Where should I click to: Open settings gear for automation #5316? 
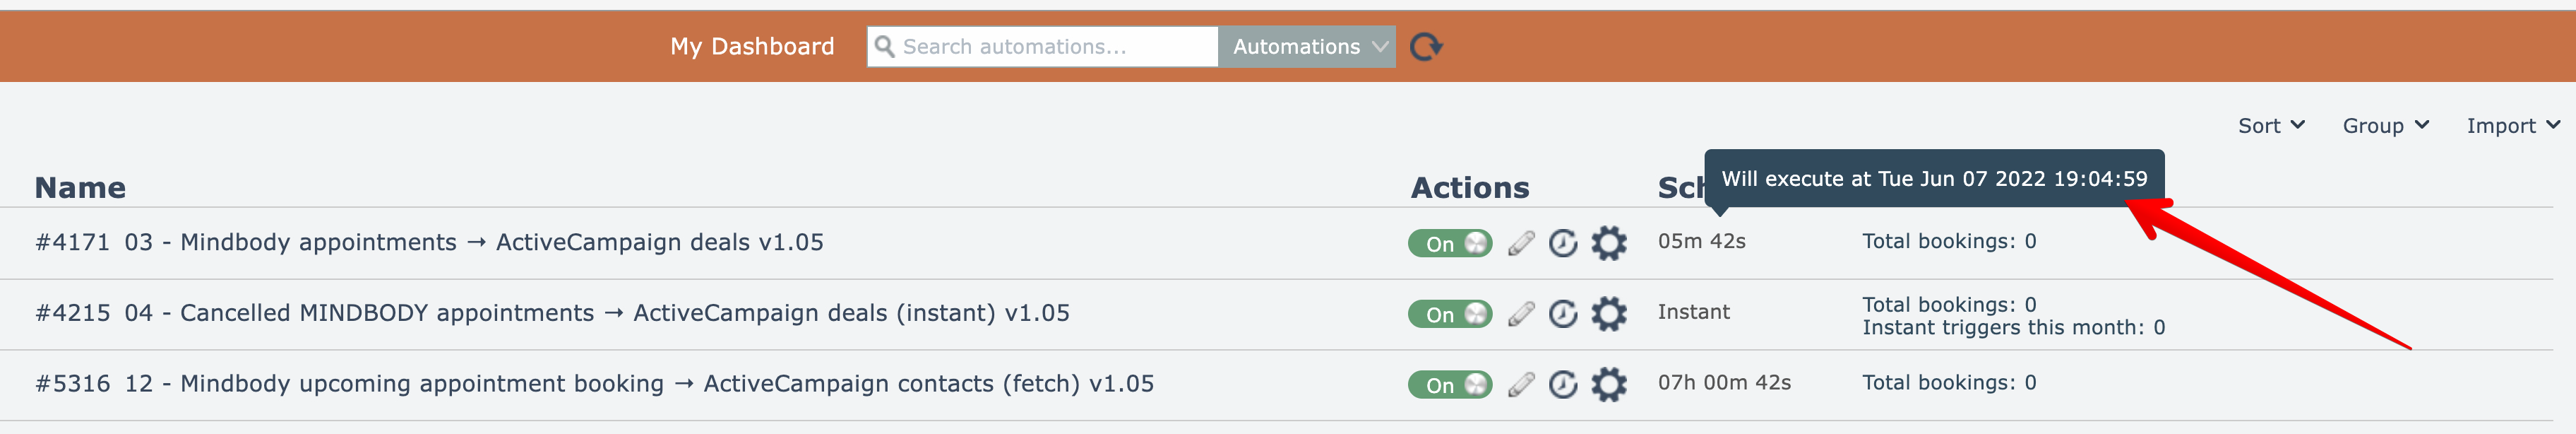[1608, 385]
